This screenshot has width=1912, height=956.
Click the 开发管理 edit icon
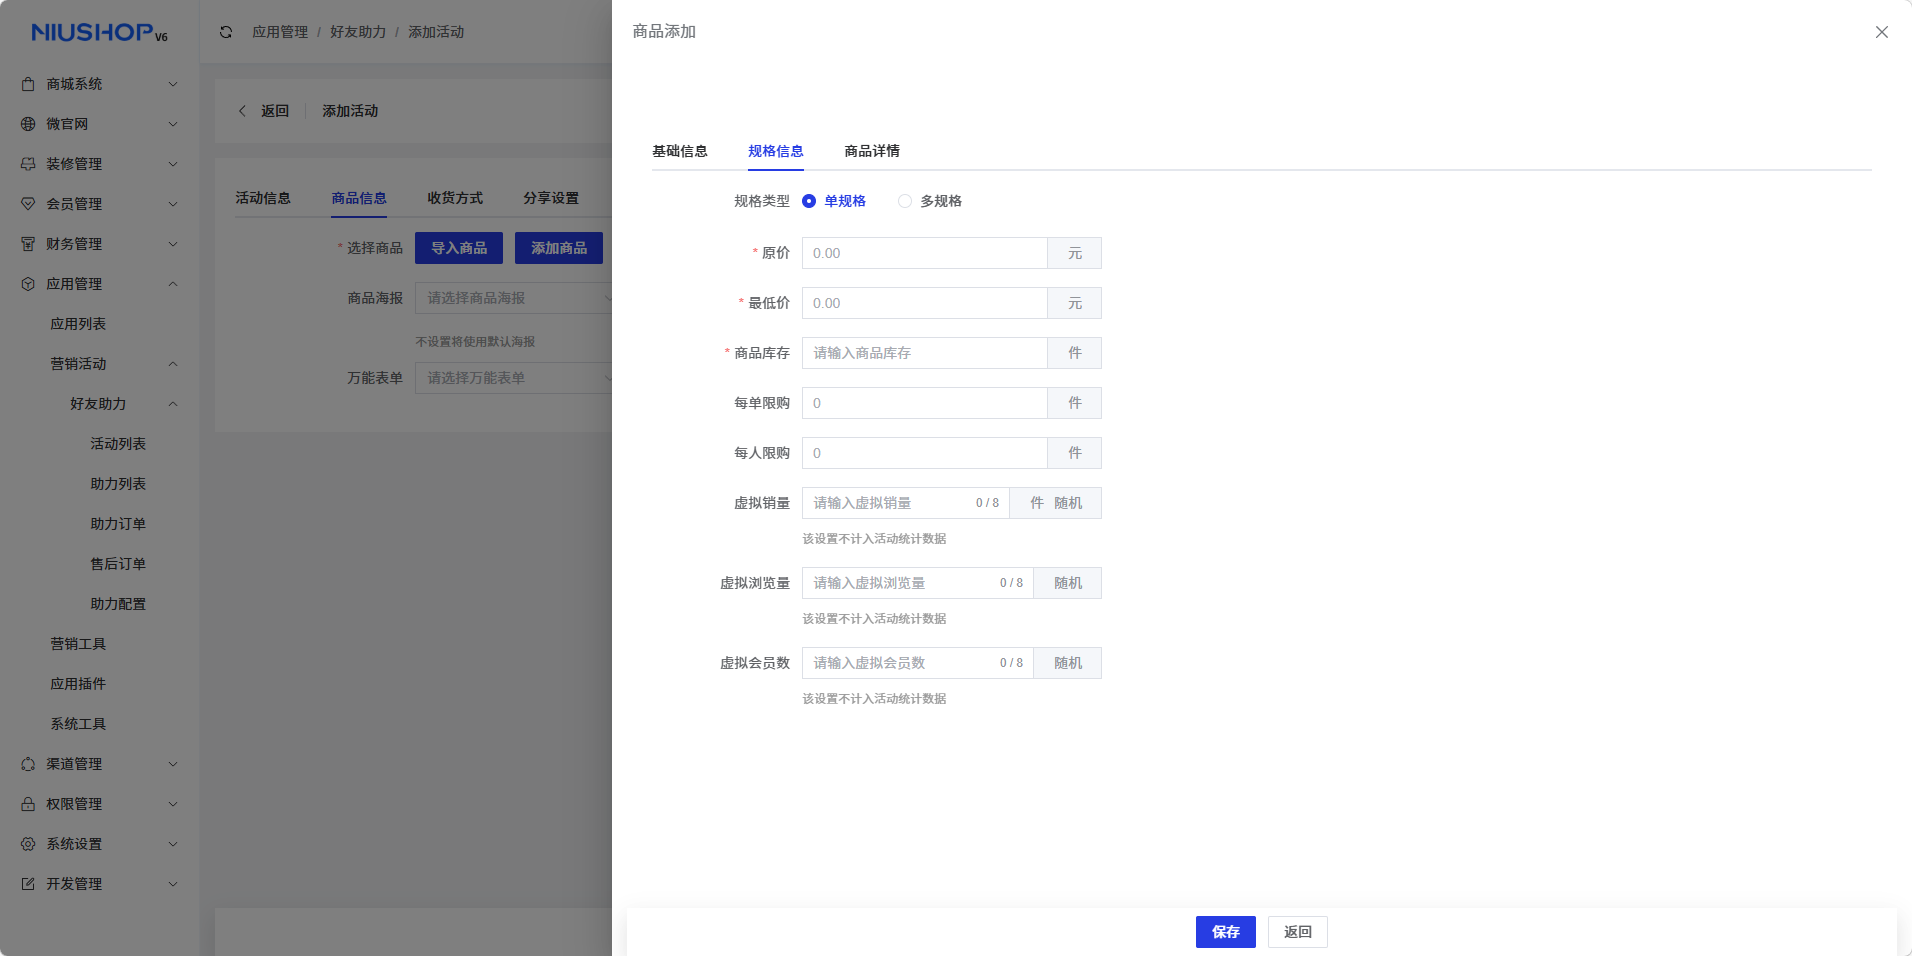[28, 884]
